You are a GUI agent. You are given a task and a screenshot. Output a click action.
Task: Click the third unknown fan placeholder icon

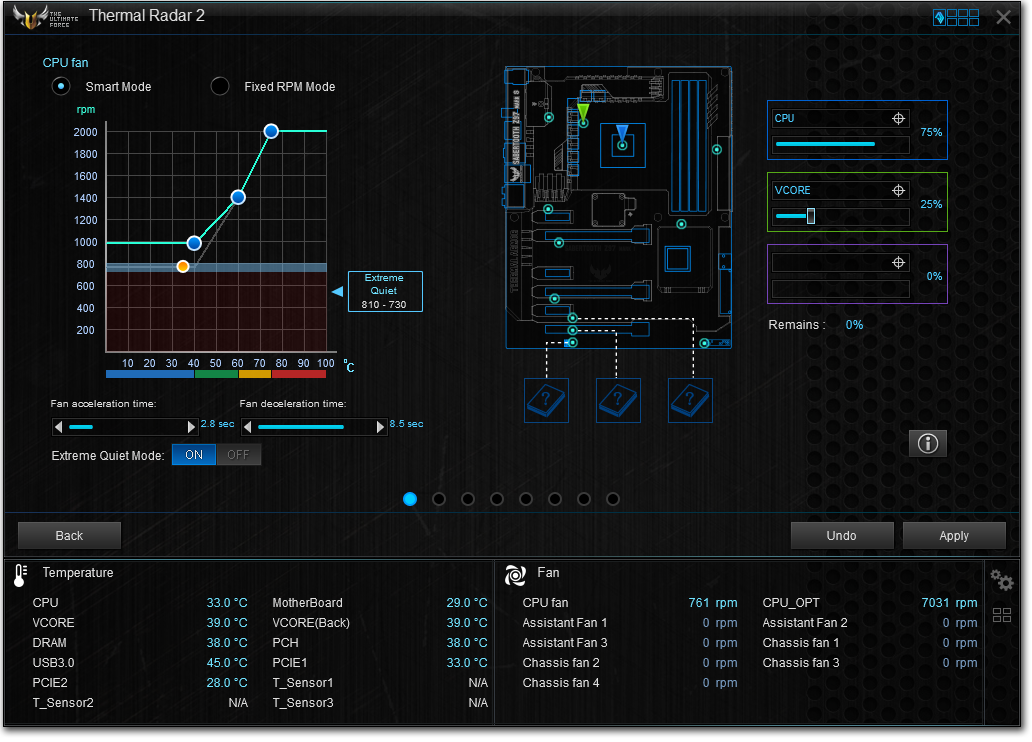tap(690, 400)
